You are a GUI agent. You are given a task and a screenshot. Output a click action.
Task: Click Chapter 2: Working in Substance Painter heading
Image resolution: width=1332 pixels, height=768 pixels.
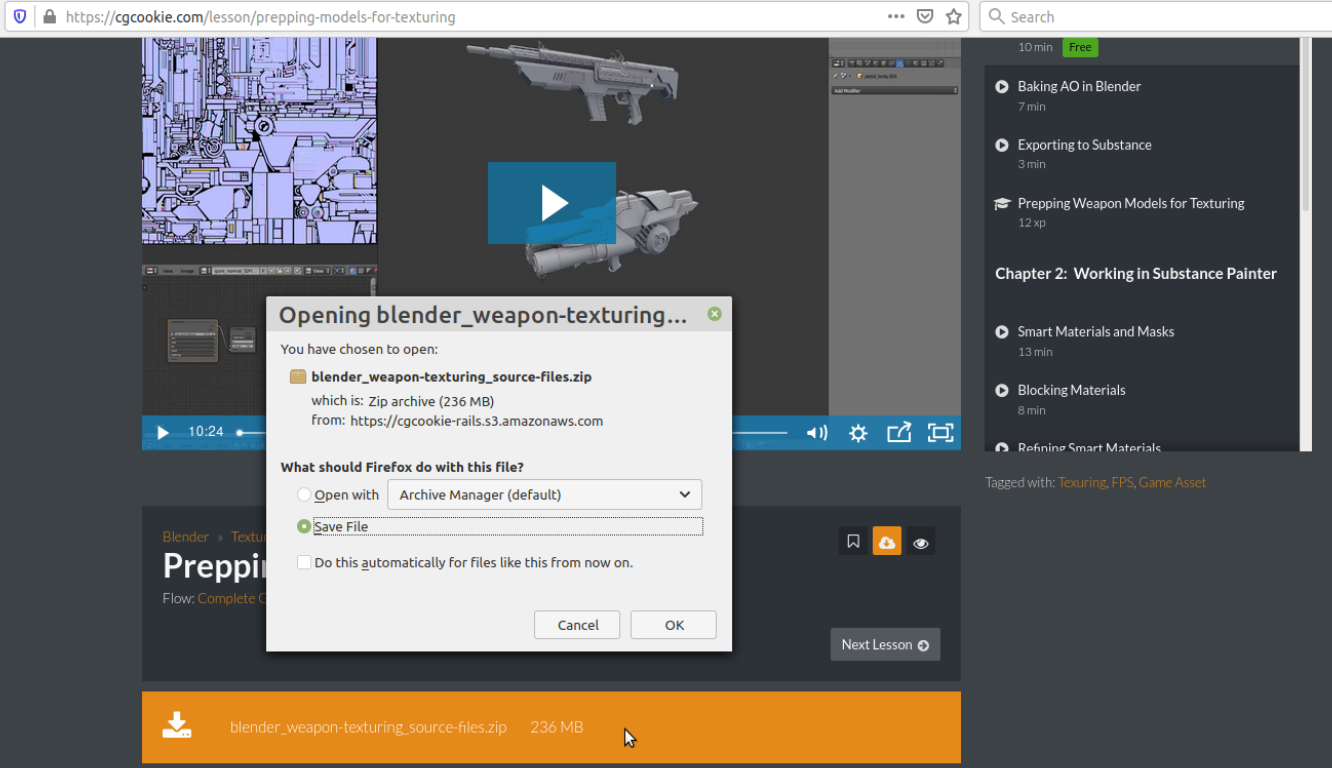pos(1136,273)
